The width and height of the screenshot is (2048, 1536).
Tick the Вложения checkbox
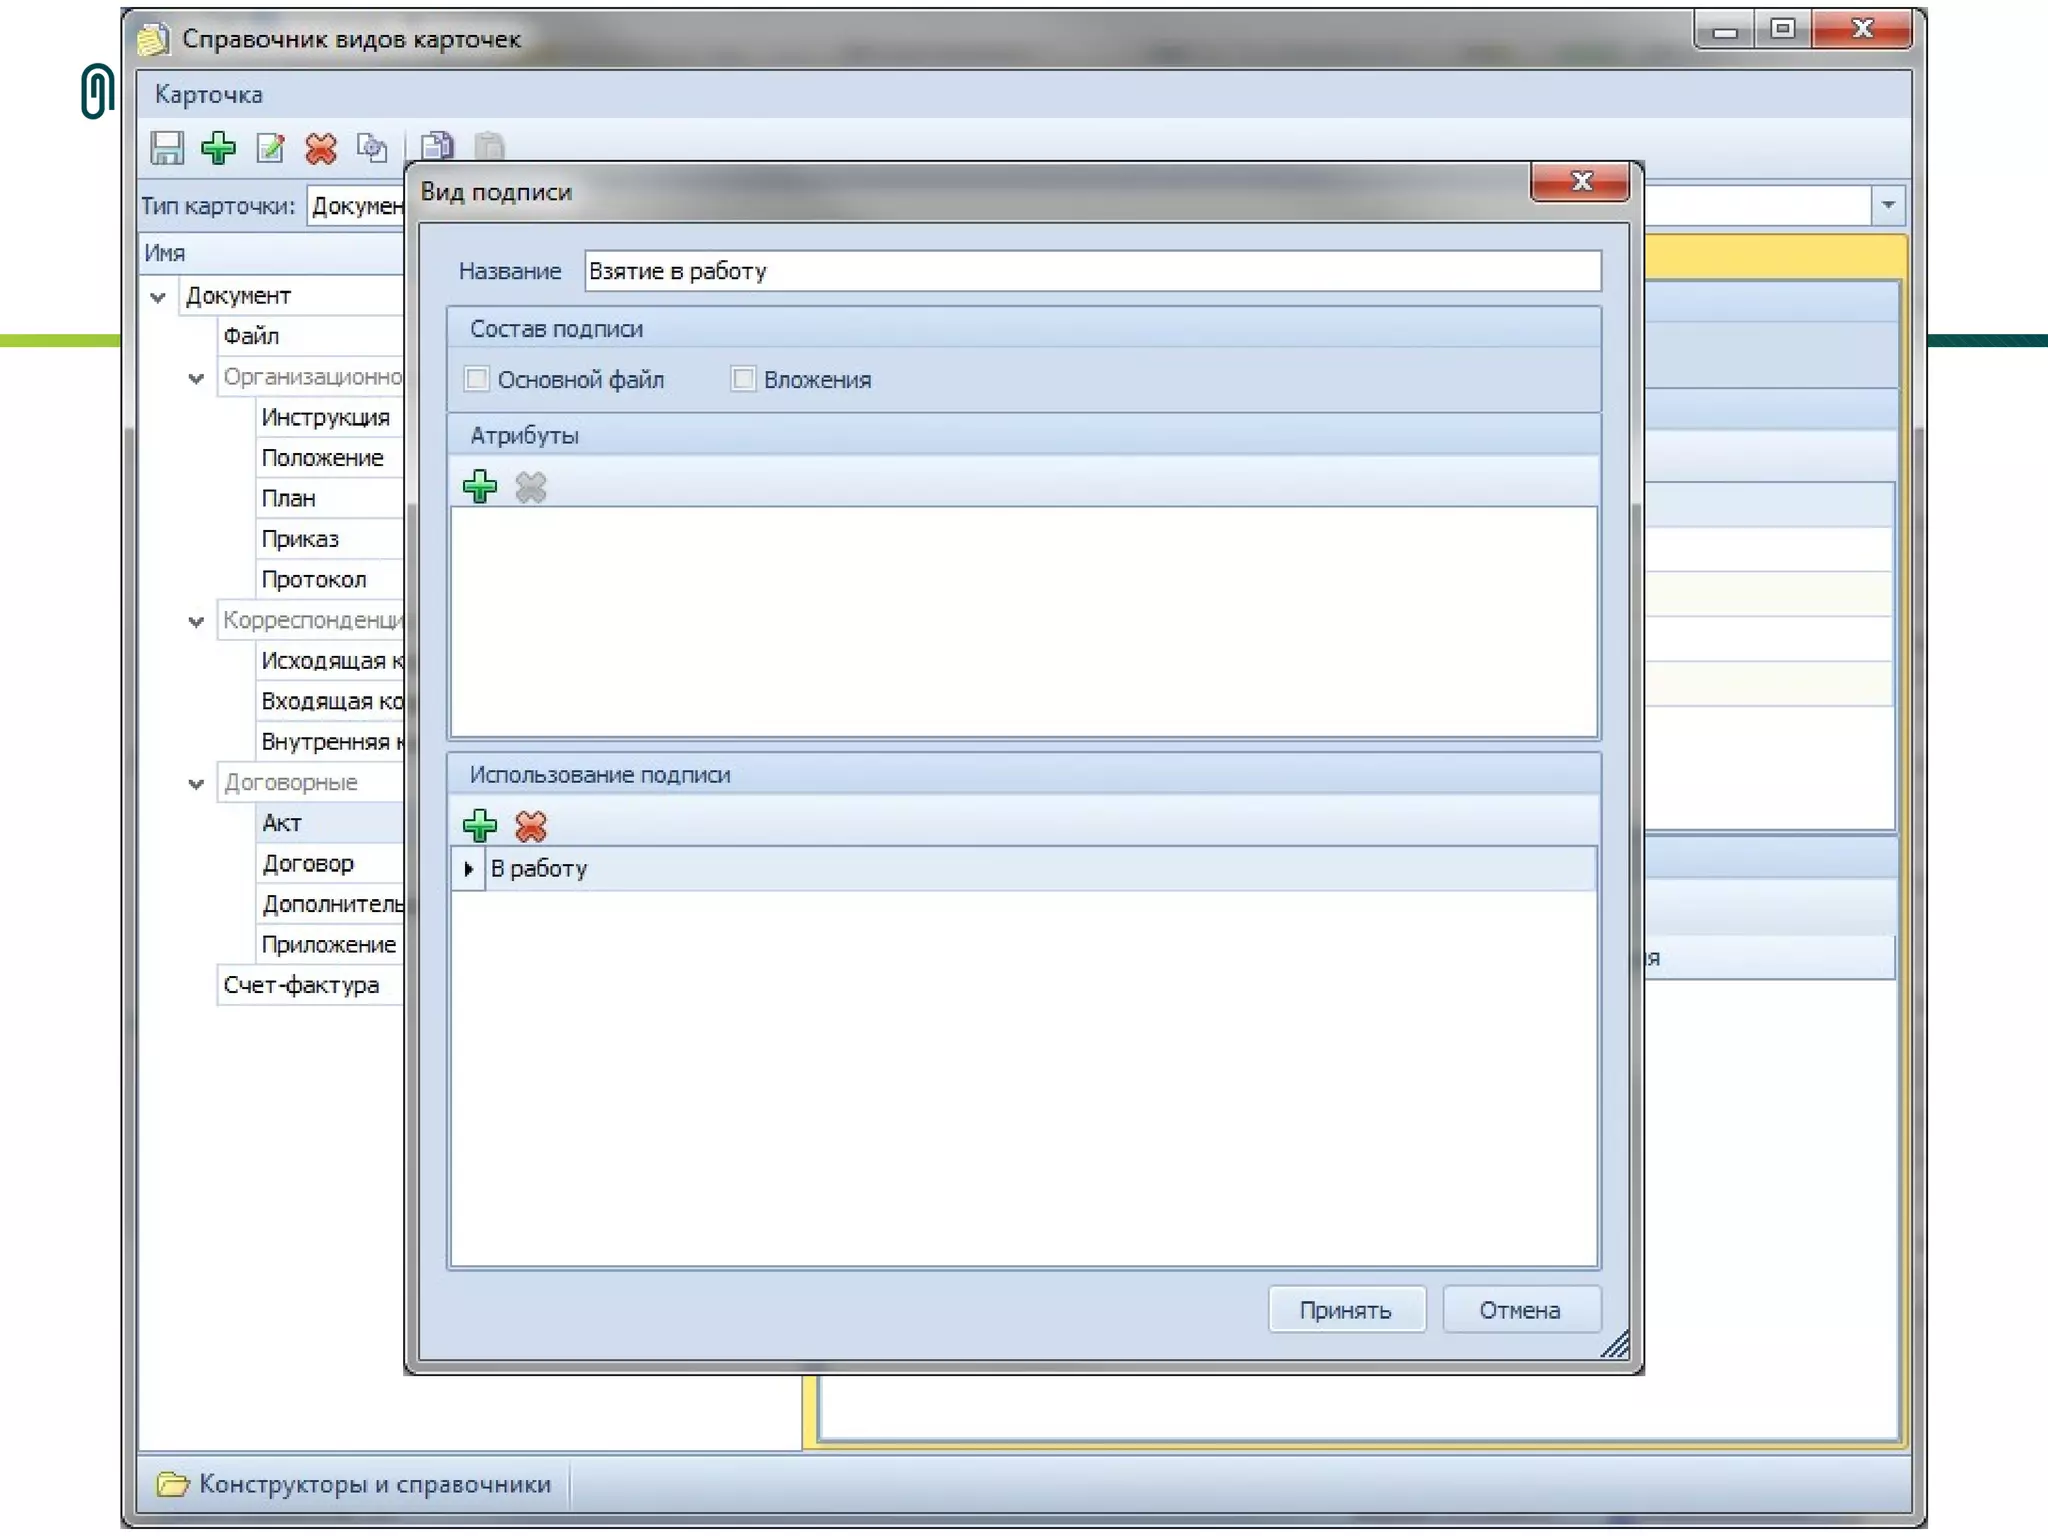click(743, 379)
